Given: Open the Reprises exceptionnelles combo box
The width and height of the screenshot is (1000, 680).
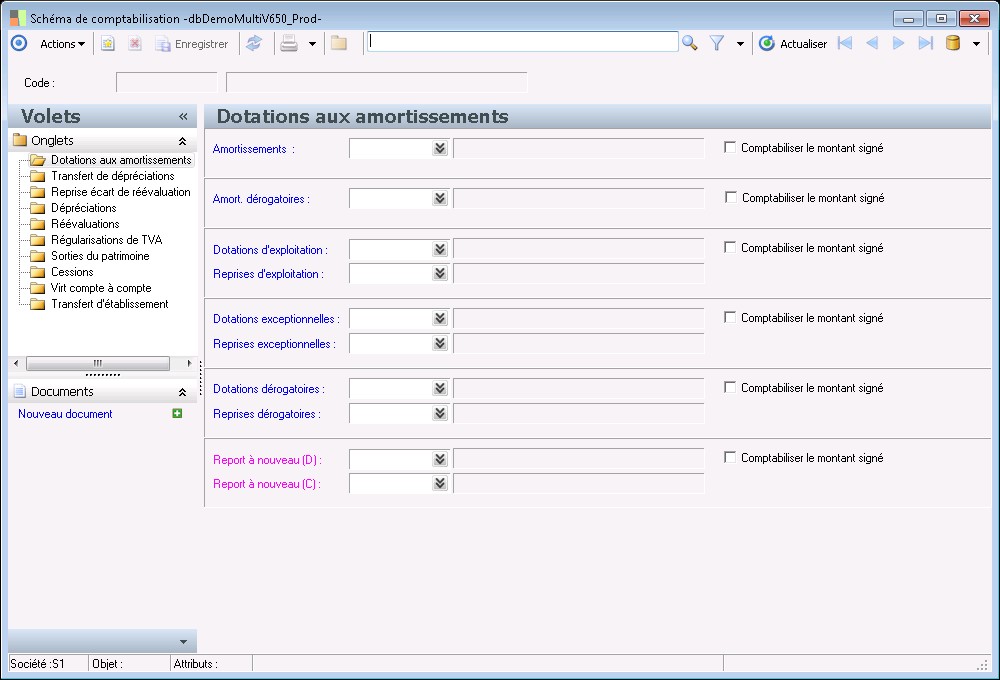Looking at the screenshot, I should coord(440,343).
